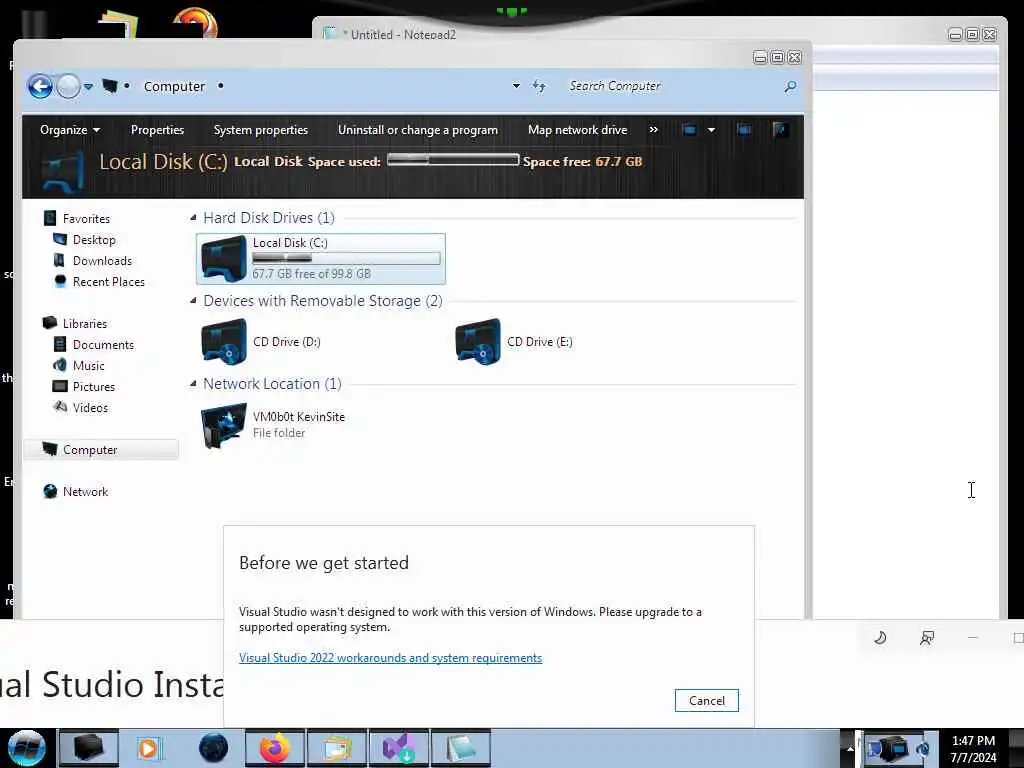Collapse the Network Location group
Screen dimensions: 1024x768
coord(193,383)
